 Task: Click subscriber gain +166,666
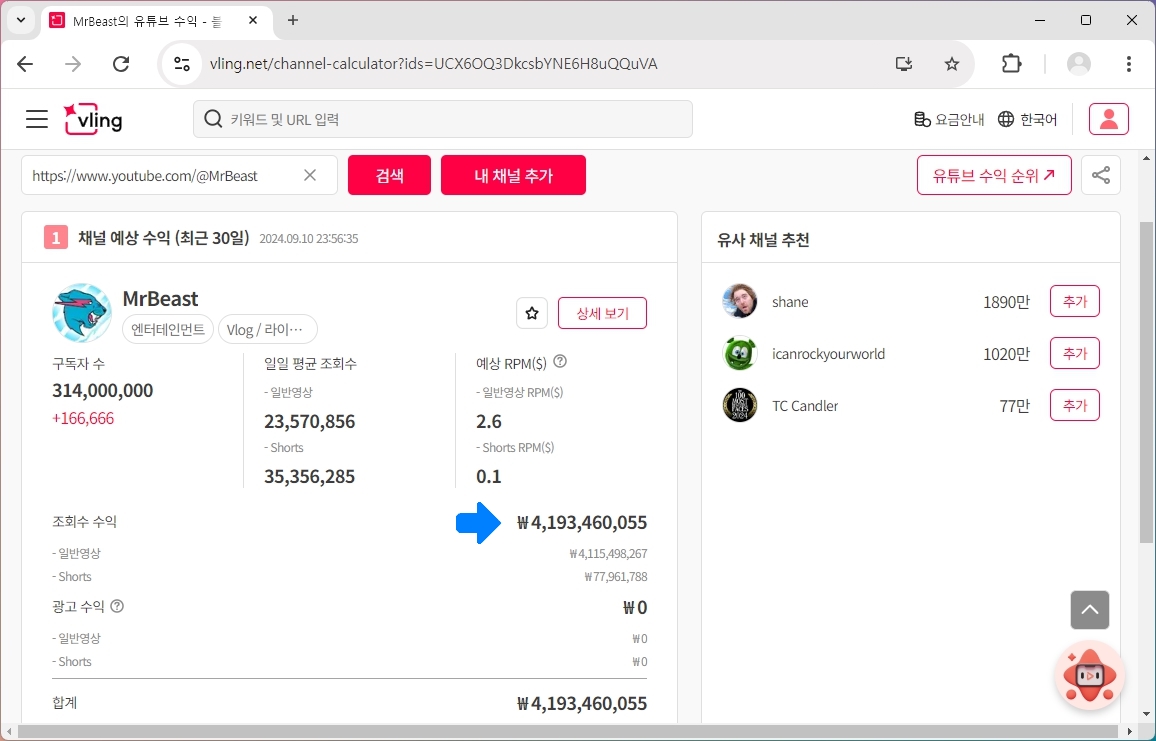(83, 419)
